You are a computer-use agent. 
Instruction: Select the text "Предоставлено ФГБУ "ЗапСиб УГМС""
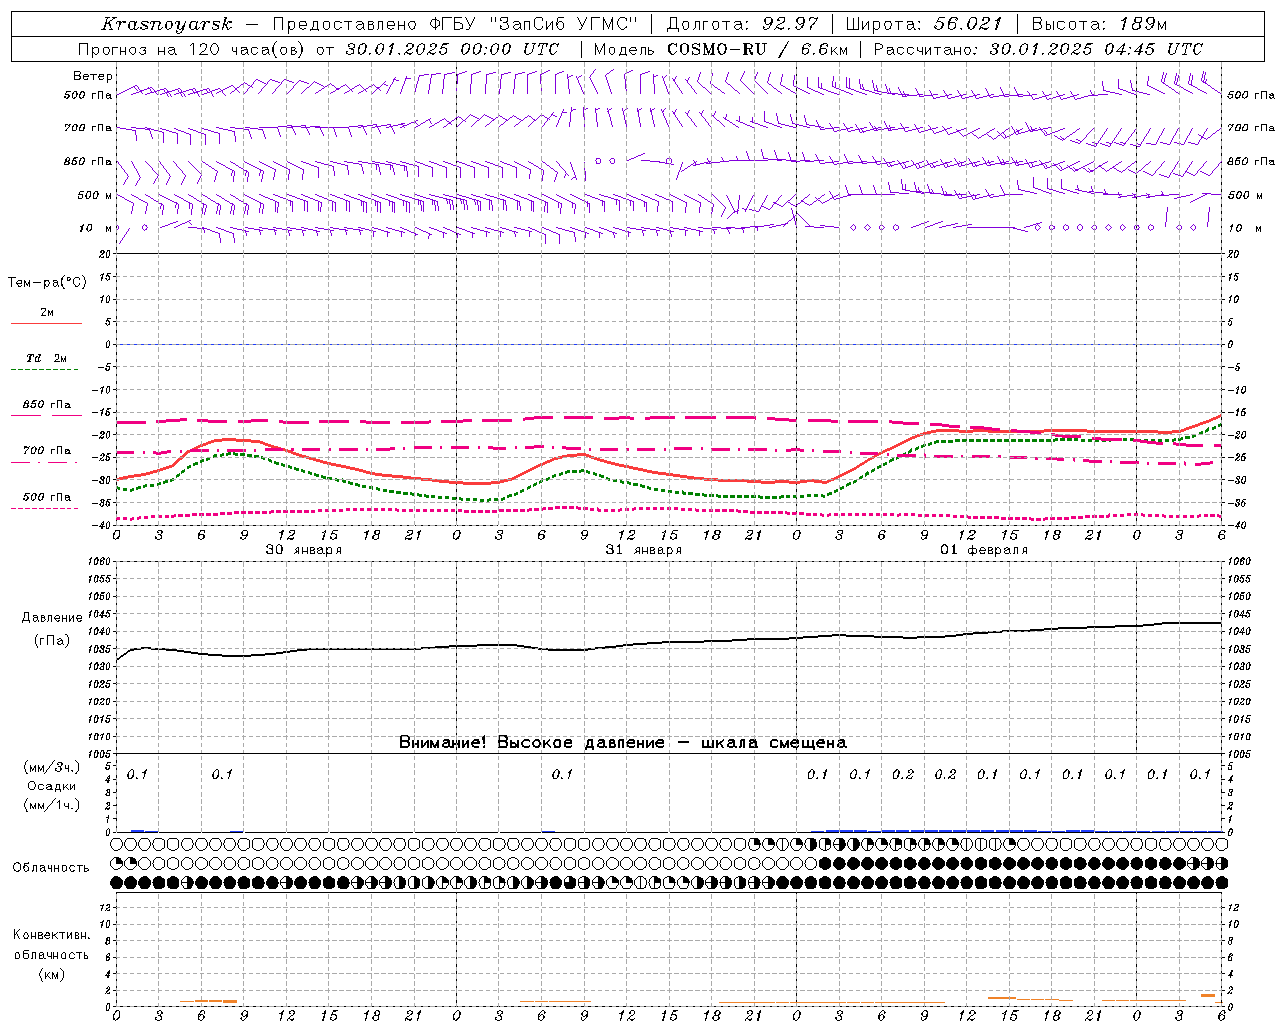click(x=455, y=24)
